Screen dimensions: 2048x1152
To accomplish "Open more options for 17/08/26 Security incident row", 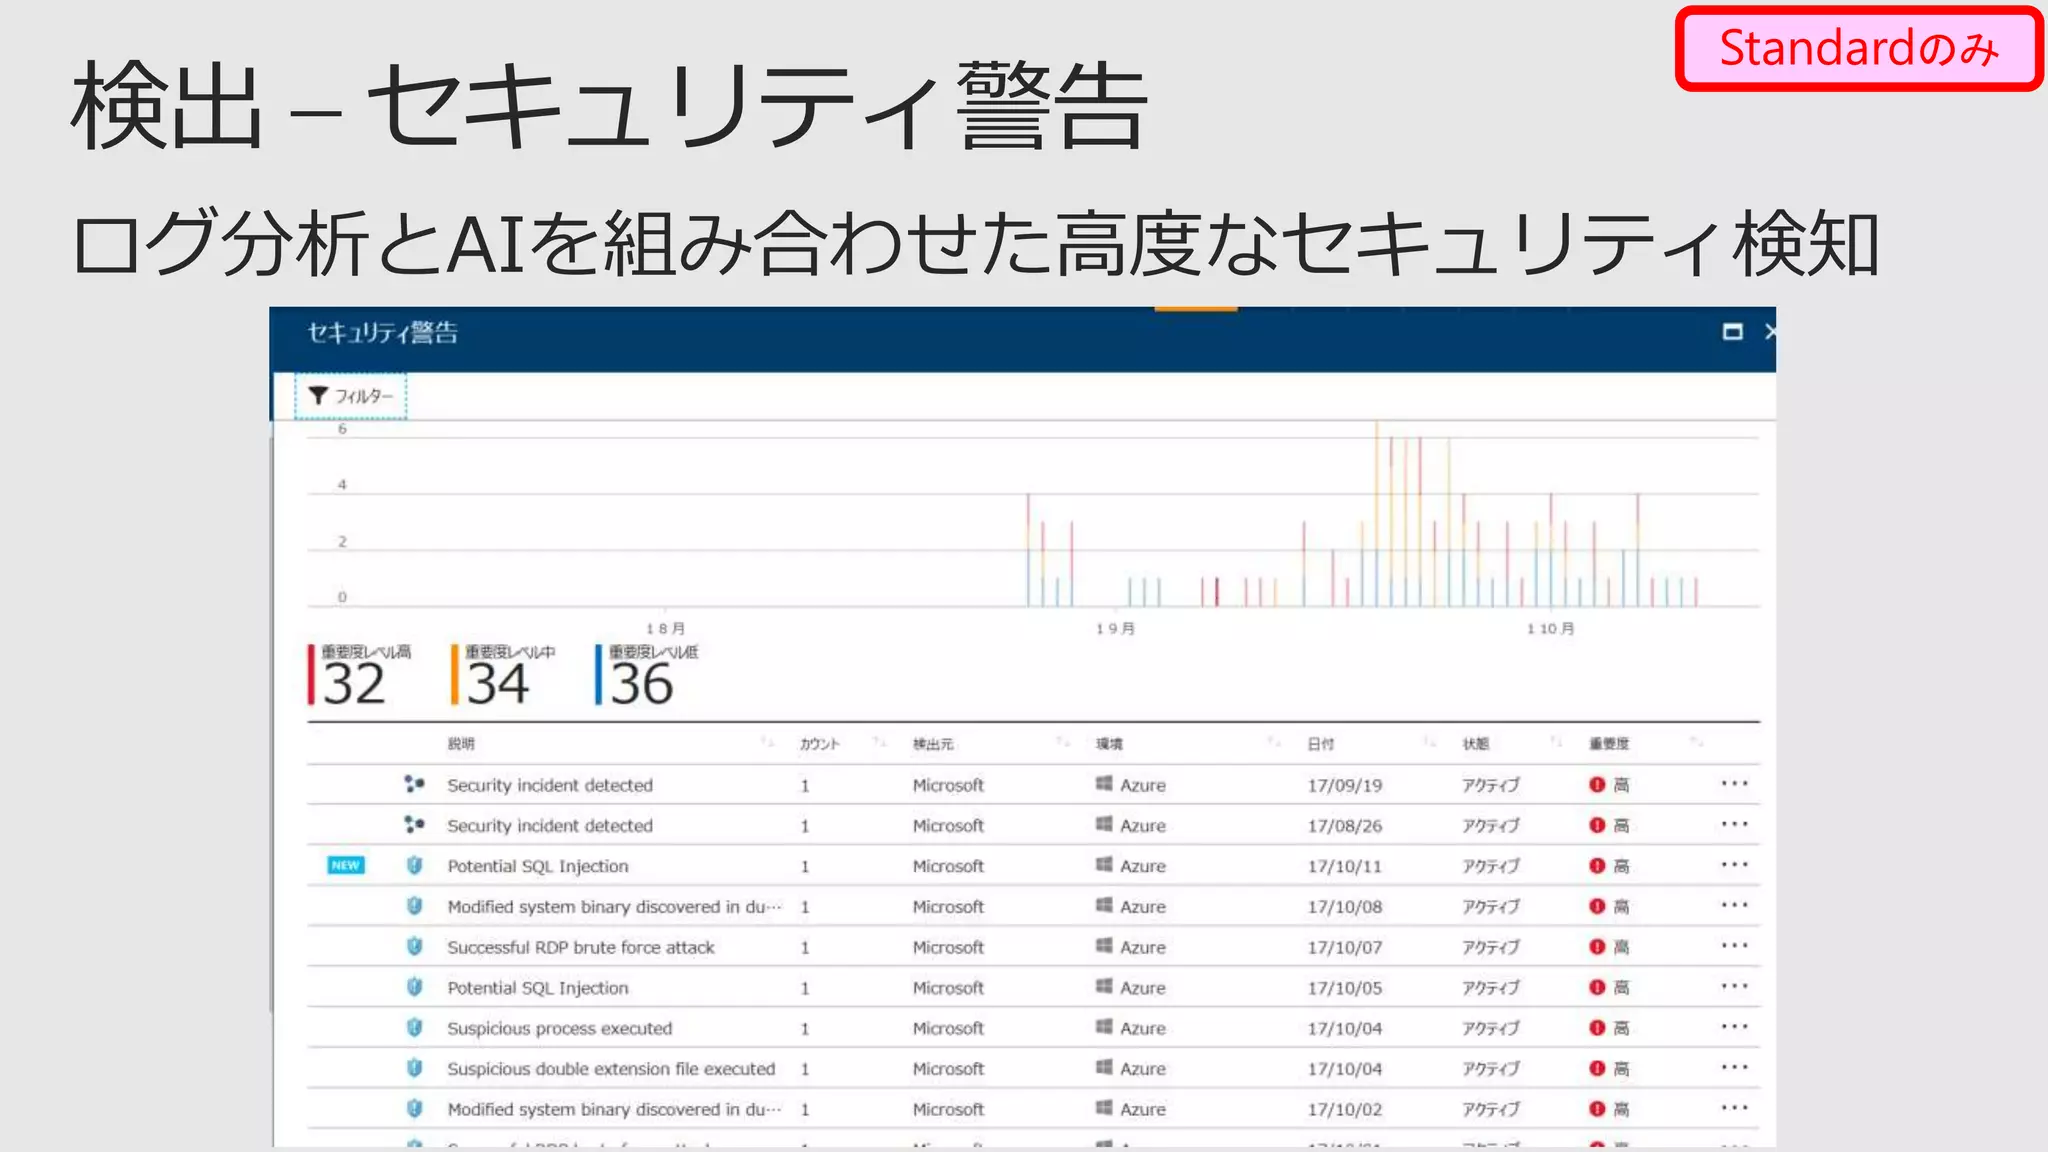I will coord(1734,825).
